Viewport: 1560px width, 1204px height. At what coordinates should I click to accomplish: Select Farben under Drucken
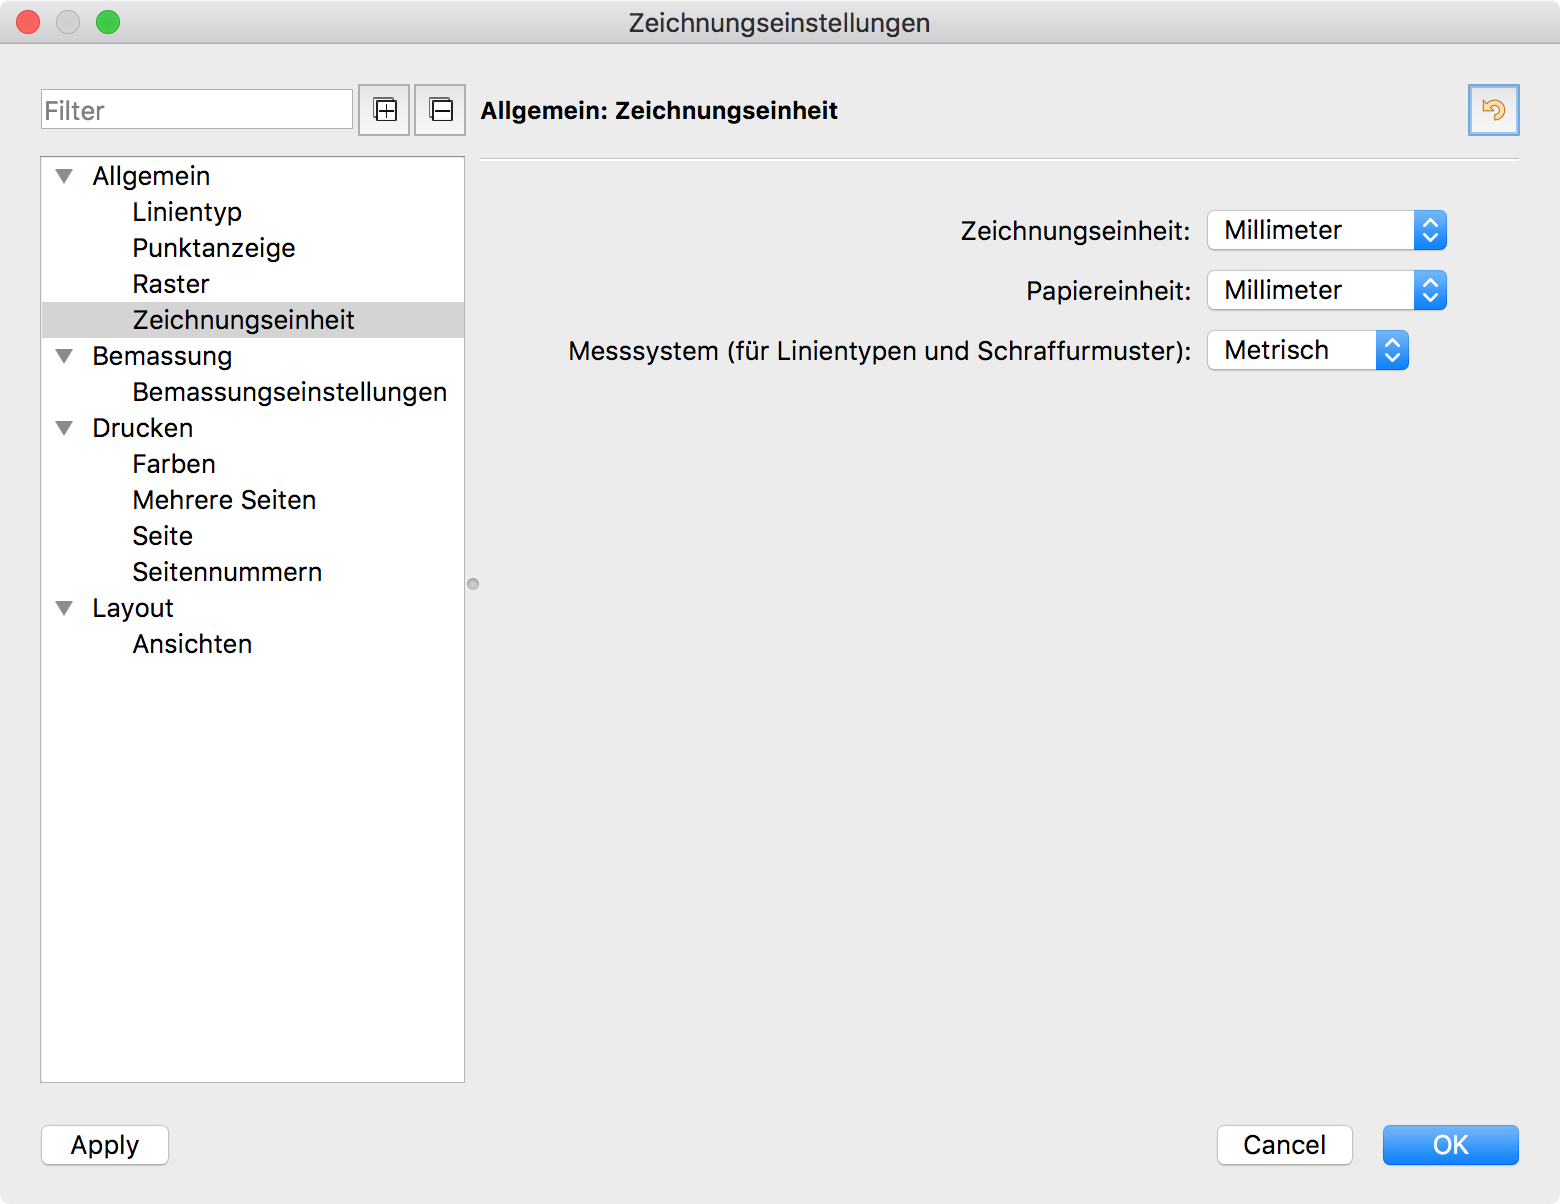pyautogui.click(x=174, y=465)
